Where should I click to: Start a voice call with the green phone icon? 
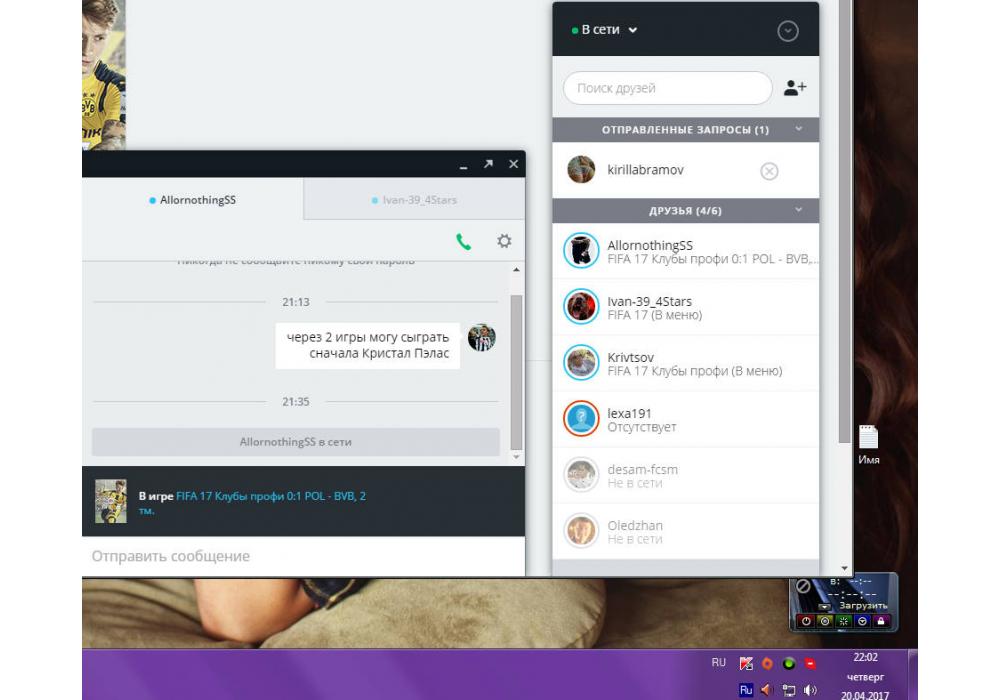click(x=463, y=241)
